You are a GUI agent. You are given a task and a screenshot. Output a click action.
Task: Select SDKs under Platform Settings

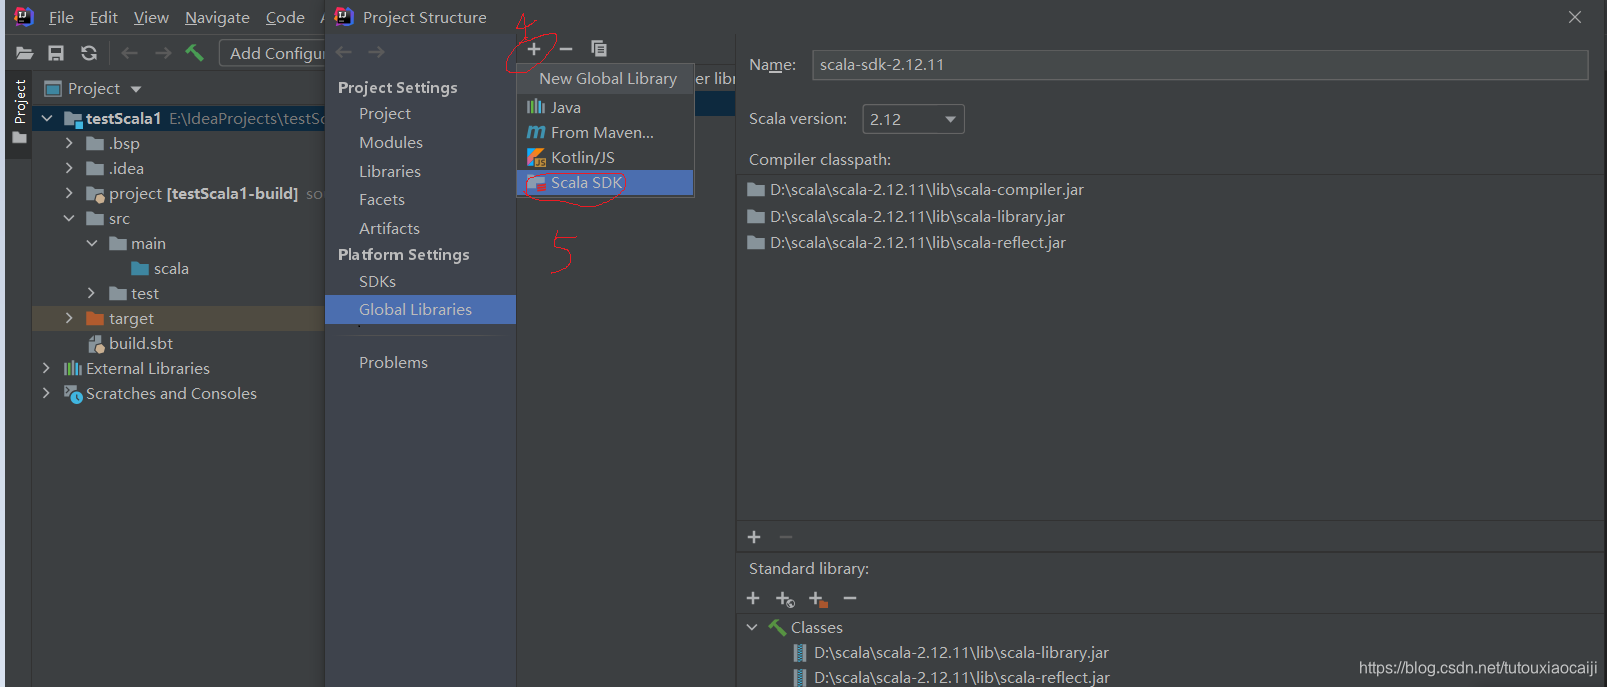(377, 282)
